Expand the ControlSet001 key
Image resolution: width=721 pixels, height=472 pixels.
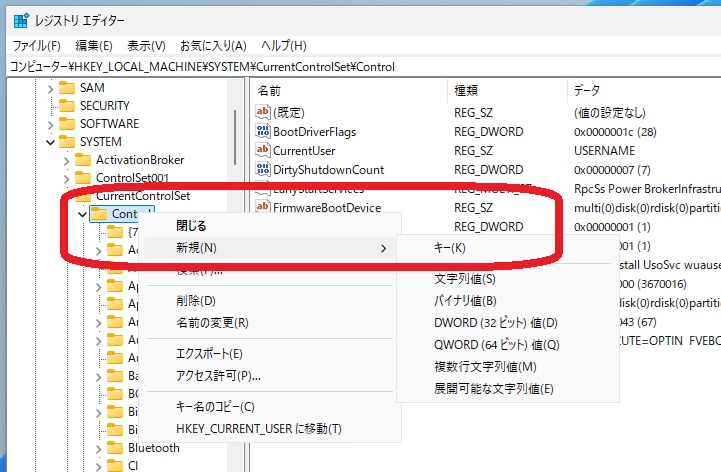pyautogui.click(x=67, y=178)
